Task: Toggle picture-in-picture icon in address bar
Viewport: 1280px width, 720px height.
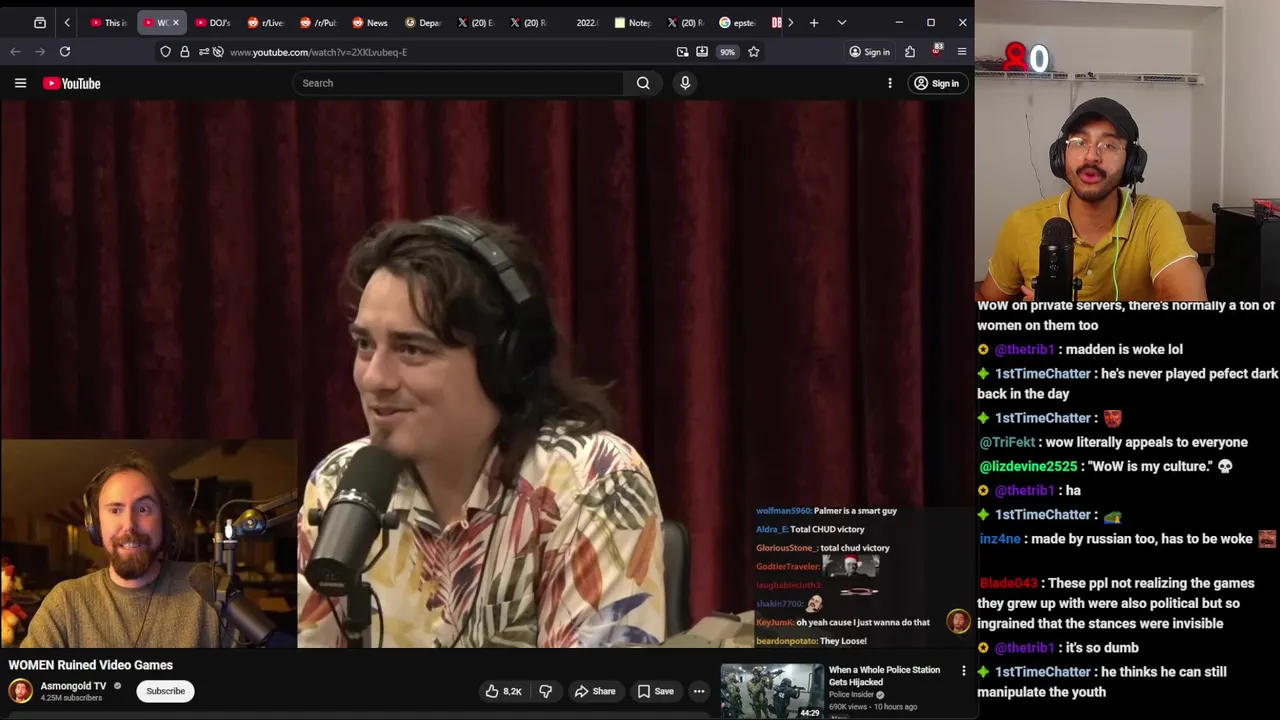Action: [x=682, y=52]
